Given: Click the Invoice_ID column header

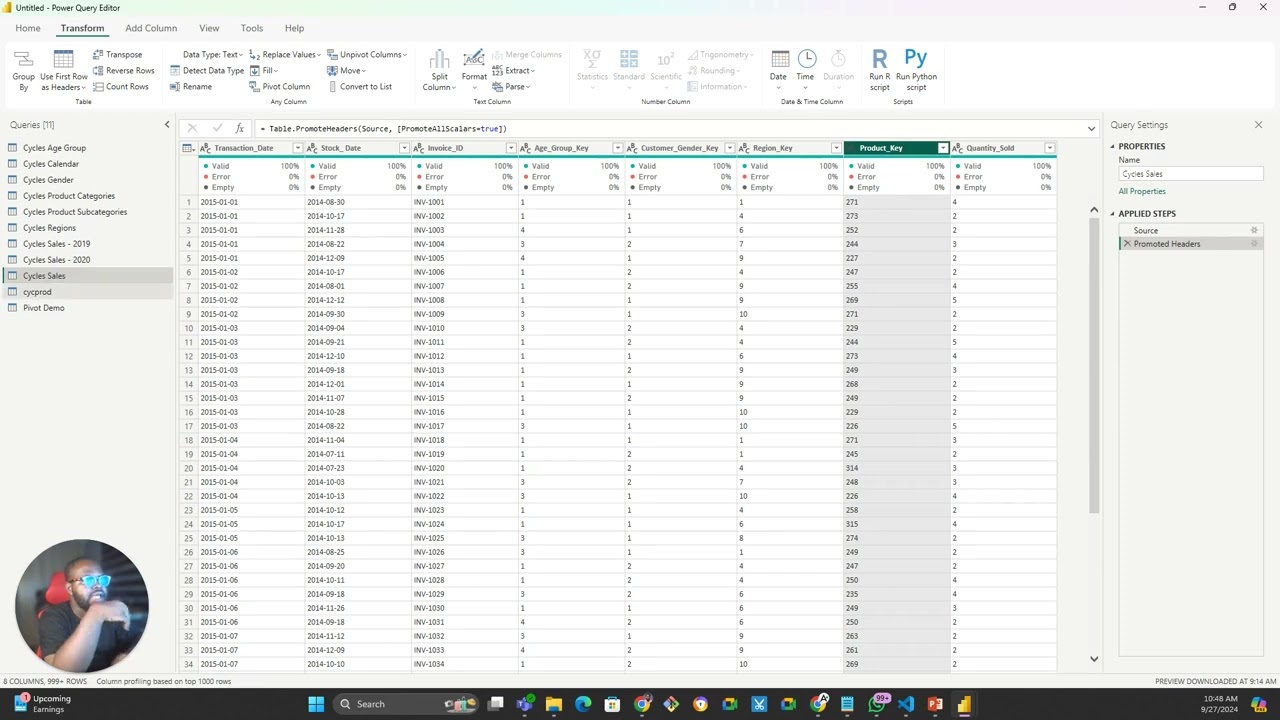Looking at the screenshot, I should 464,148.
